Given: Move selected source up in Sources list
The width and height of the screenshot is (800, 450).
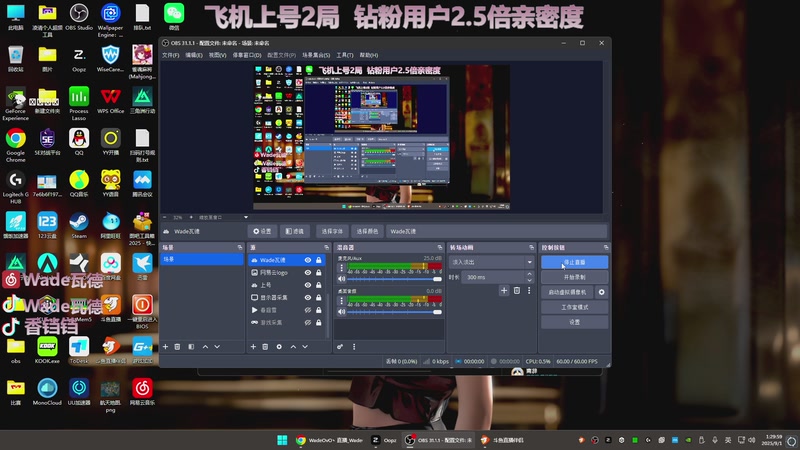Looking at the screenshot, I should click(x=293, y=347).
